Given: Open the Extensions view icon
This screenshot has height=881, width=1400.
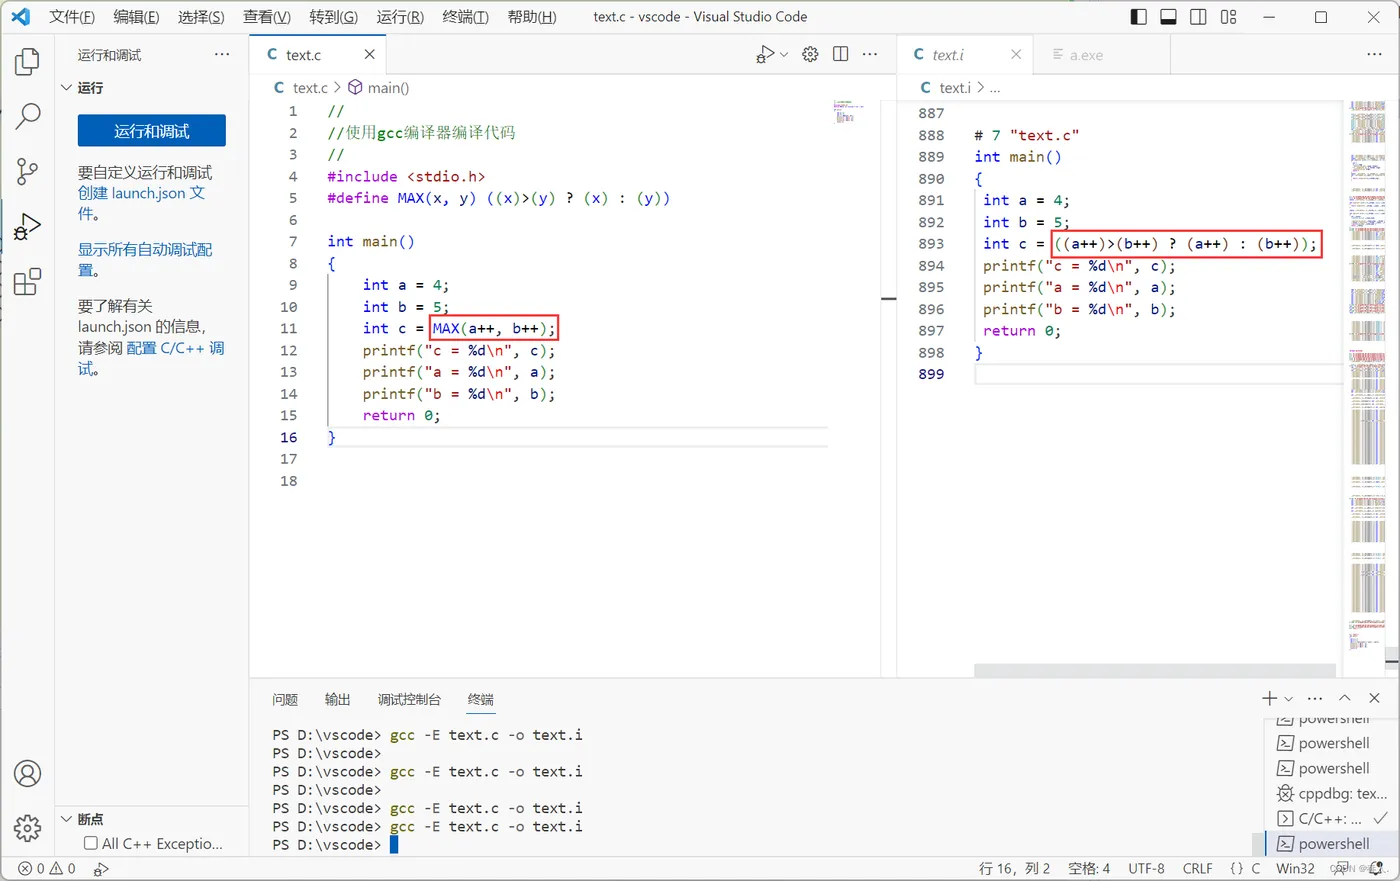Looking at the screenshot, I should click(x=27, y=282).
